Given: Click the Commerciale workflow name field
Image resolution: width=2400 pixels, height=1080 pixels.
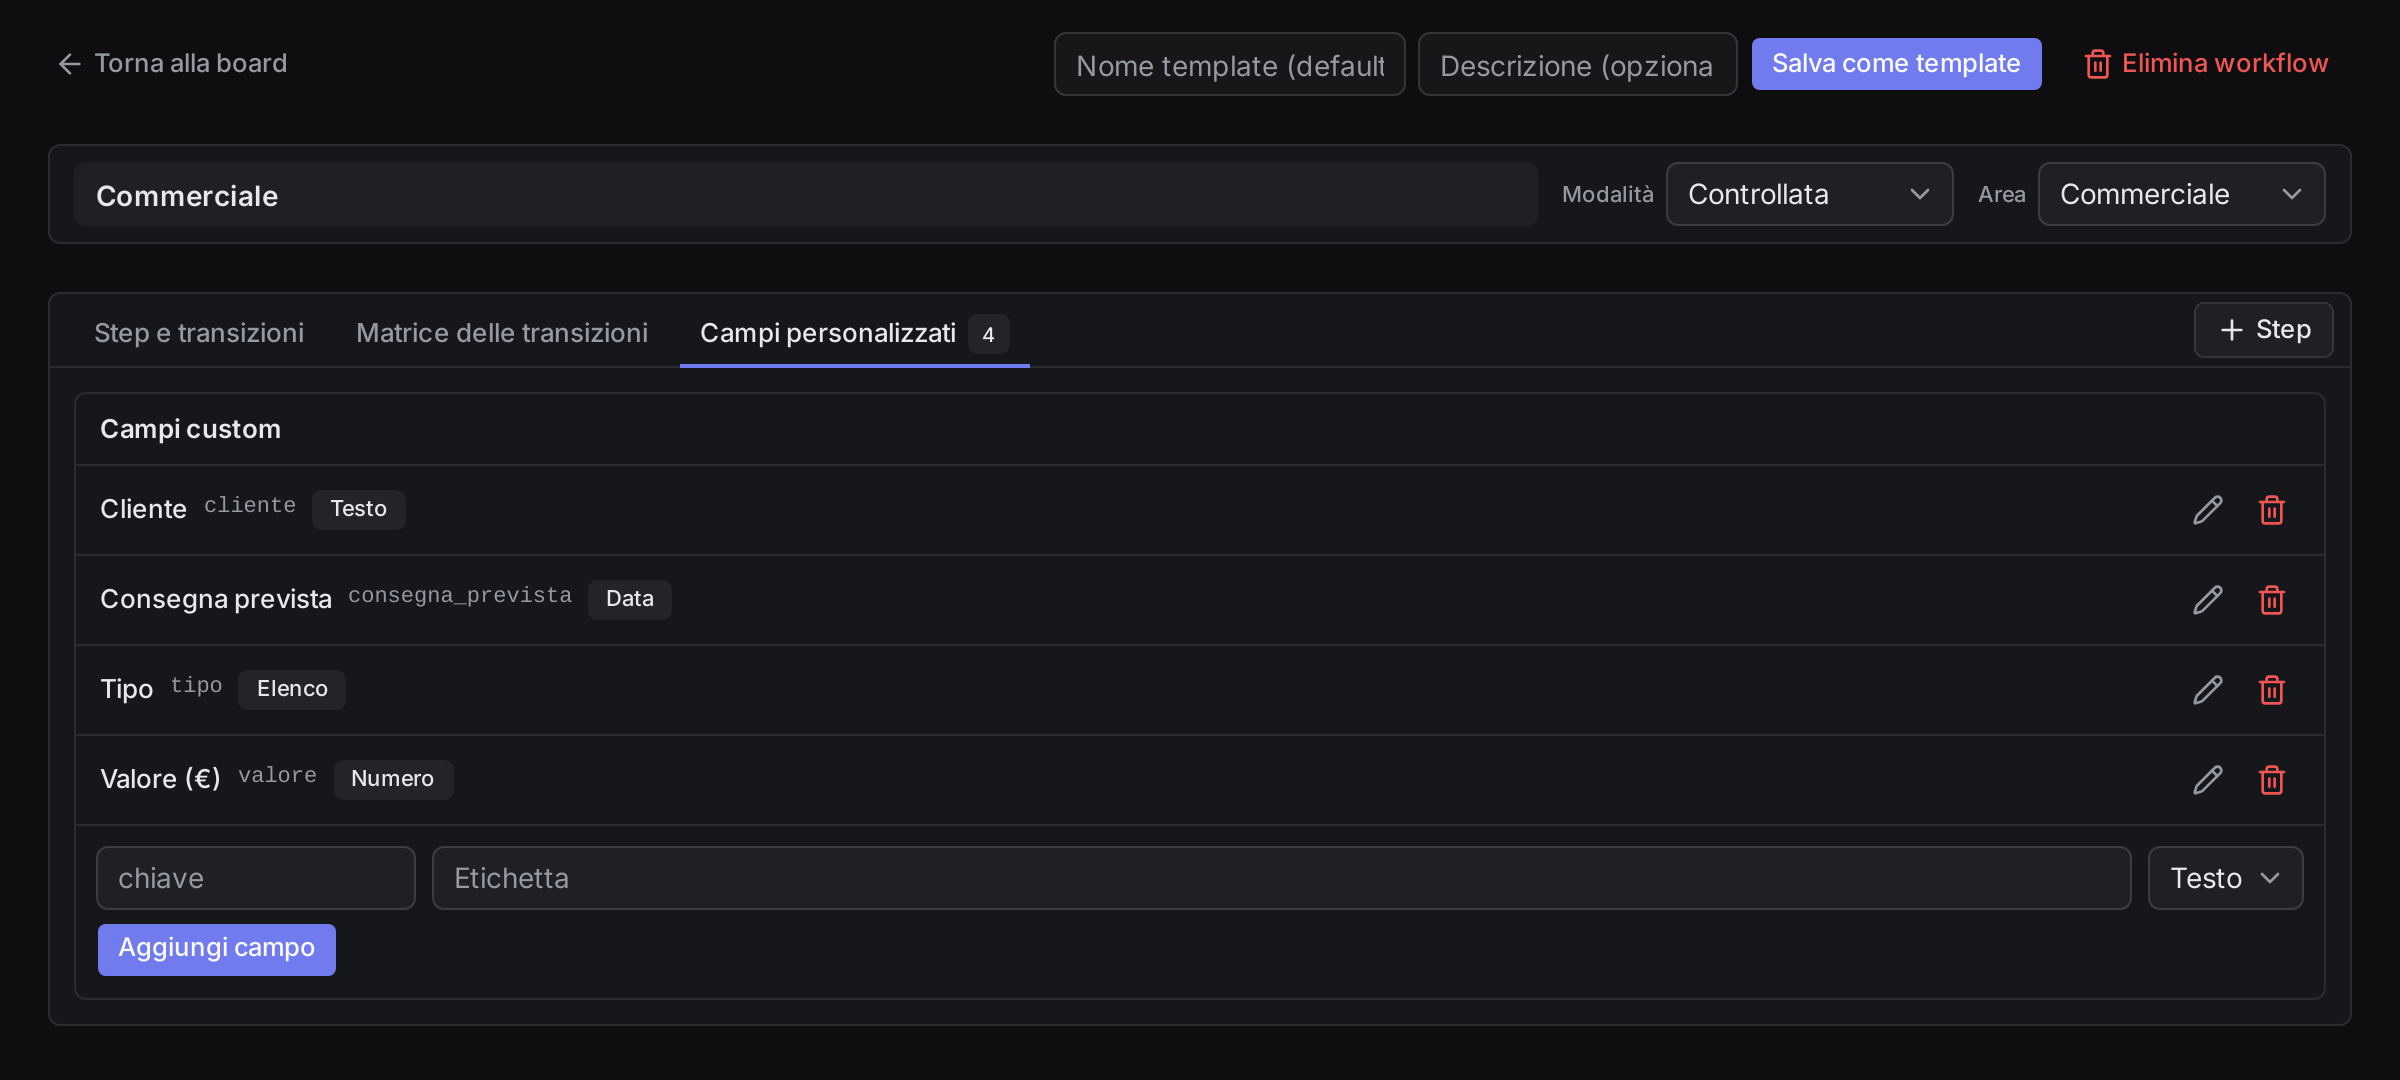Looking at the screenshot, I should click(805, 195).
